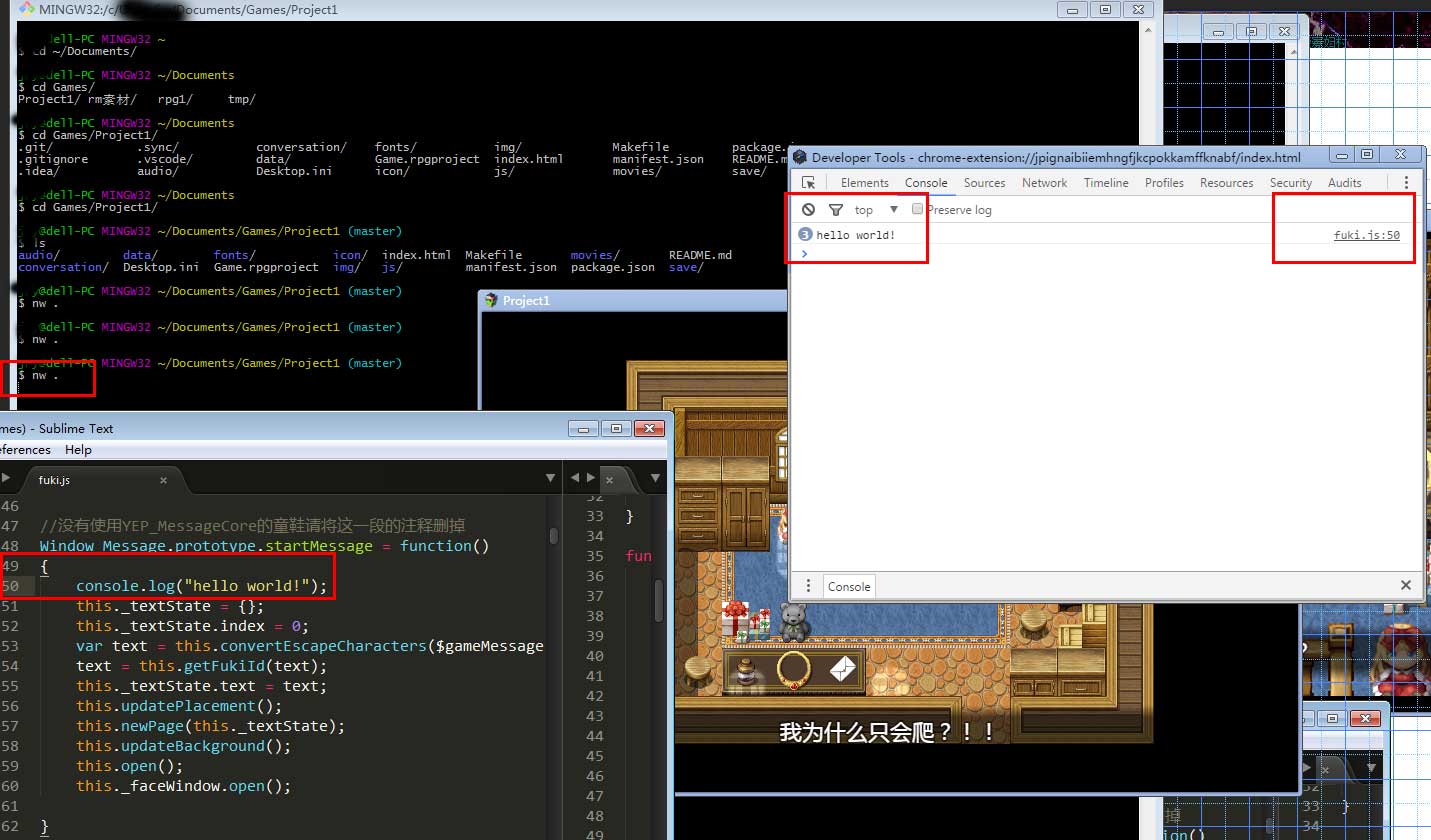
Task: Open the Help menu in Sublime Text
Action: click(x=78, y=450)
